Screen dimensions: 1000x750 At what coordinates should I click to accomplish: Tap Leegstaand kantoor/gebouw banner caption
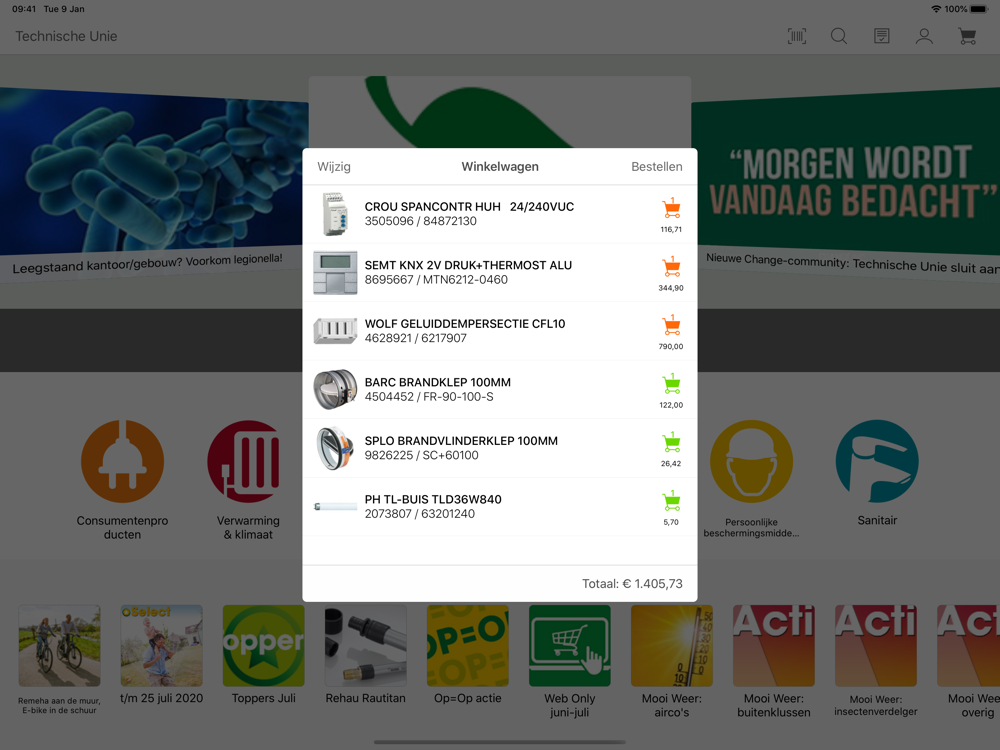[147, 263]
